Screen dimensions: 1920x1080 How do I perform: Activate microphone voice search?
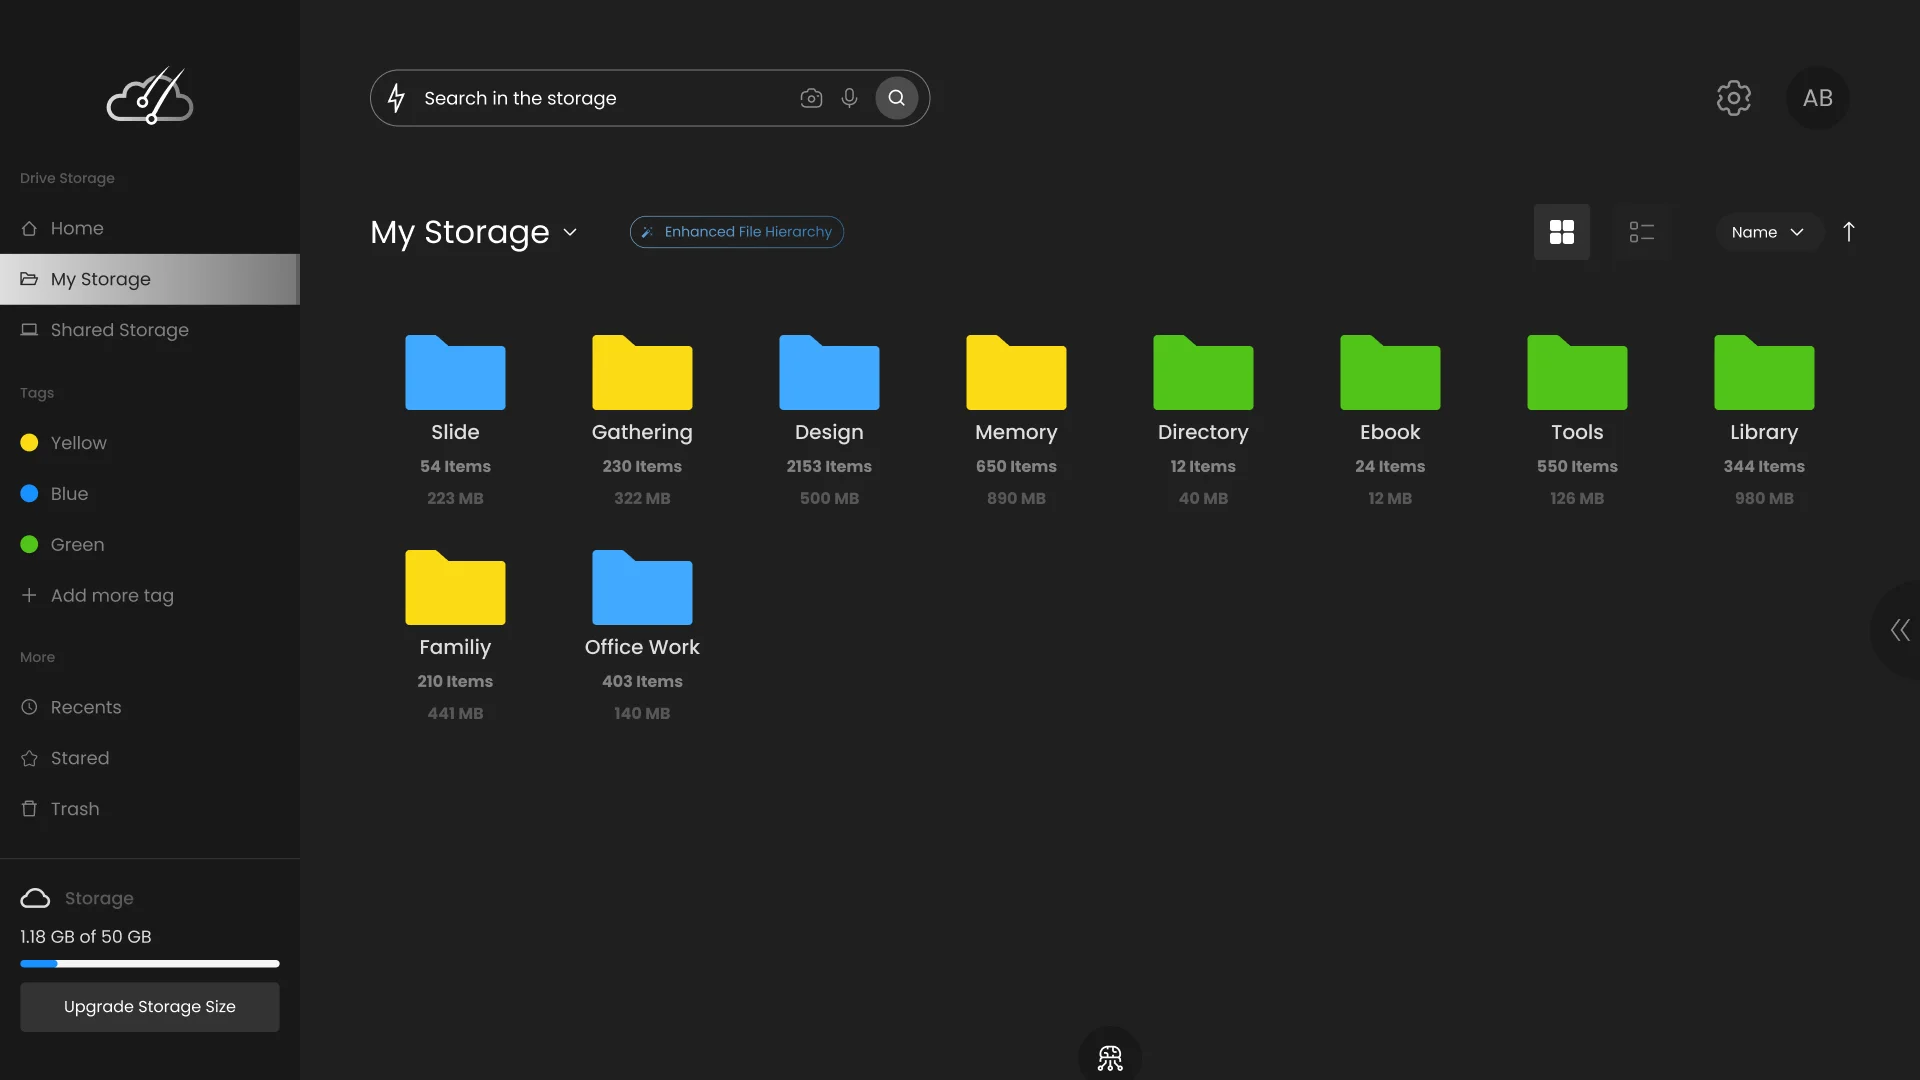[849, 98]
